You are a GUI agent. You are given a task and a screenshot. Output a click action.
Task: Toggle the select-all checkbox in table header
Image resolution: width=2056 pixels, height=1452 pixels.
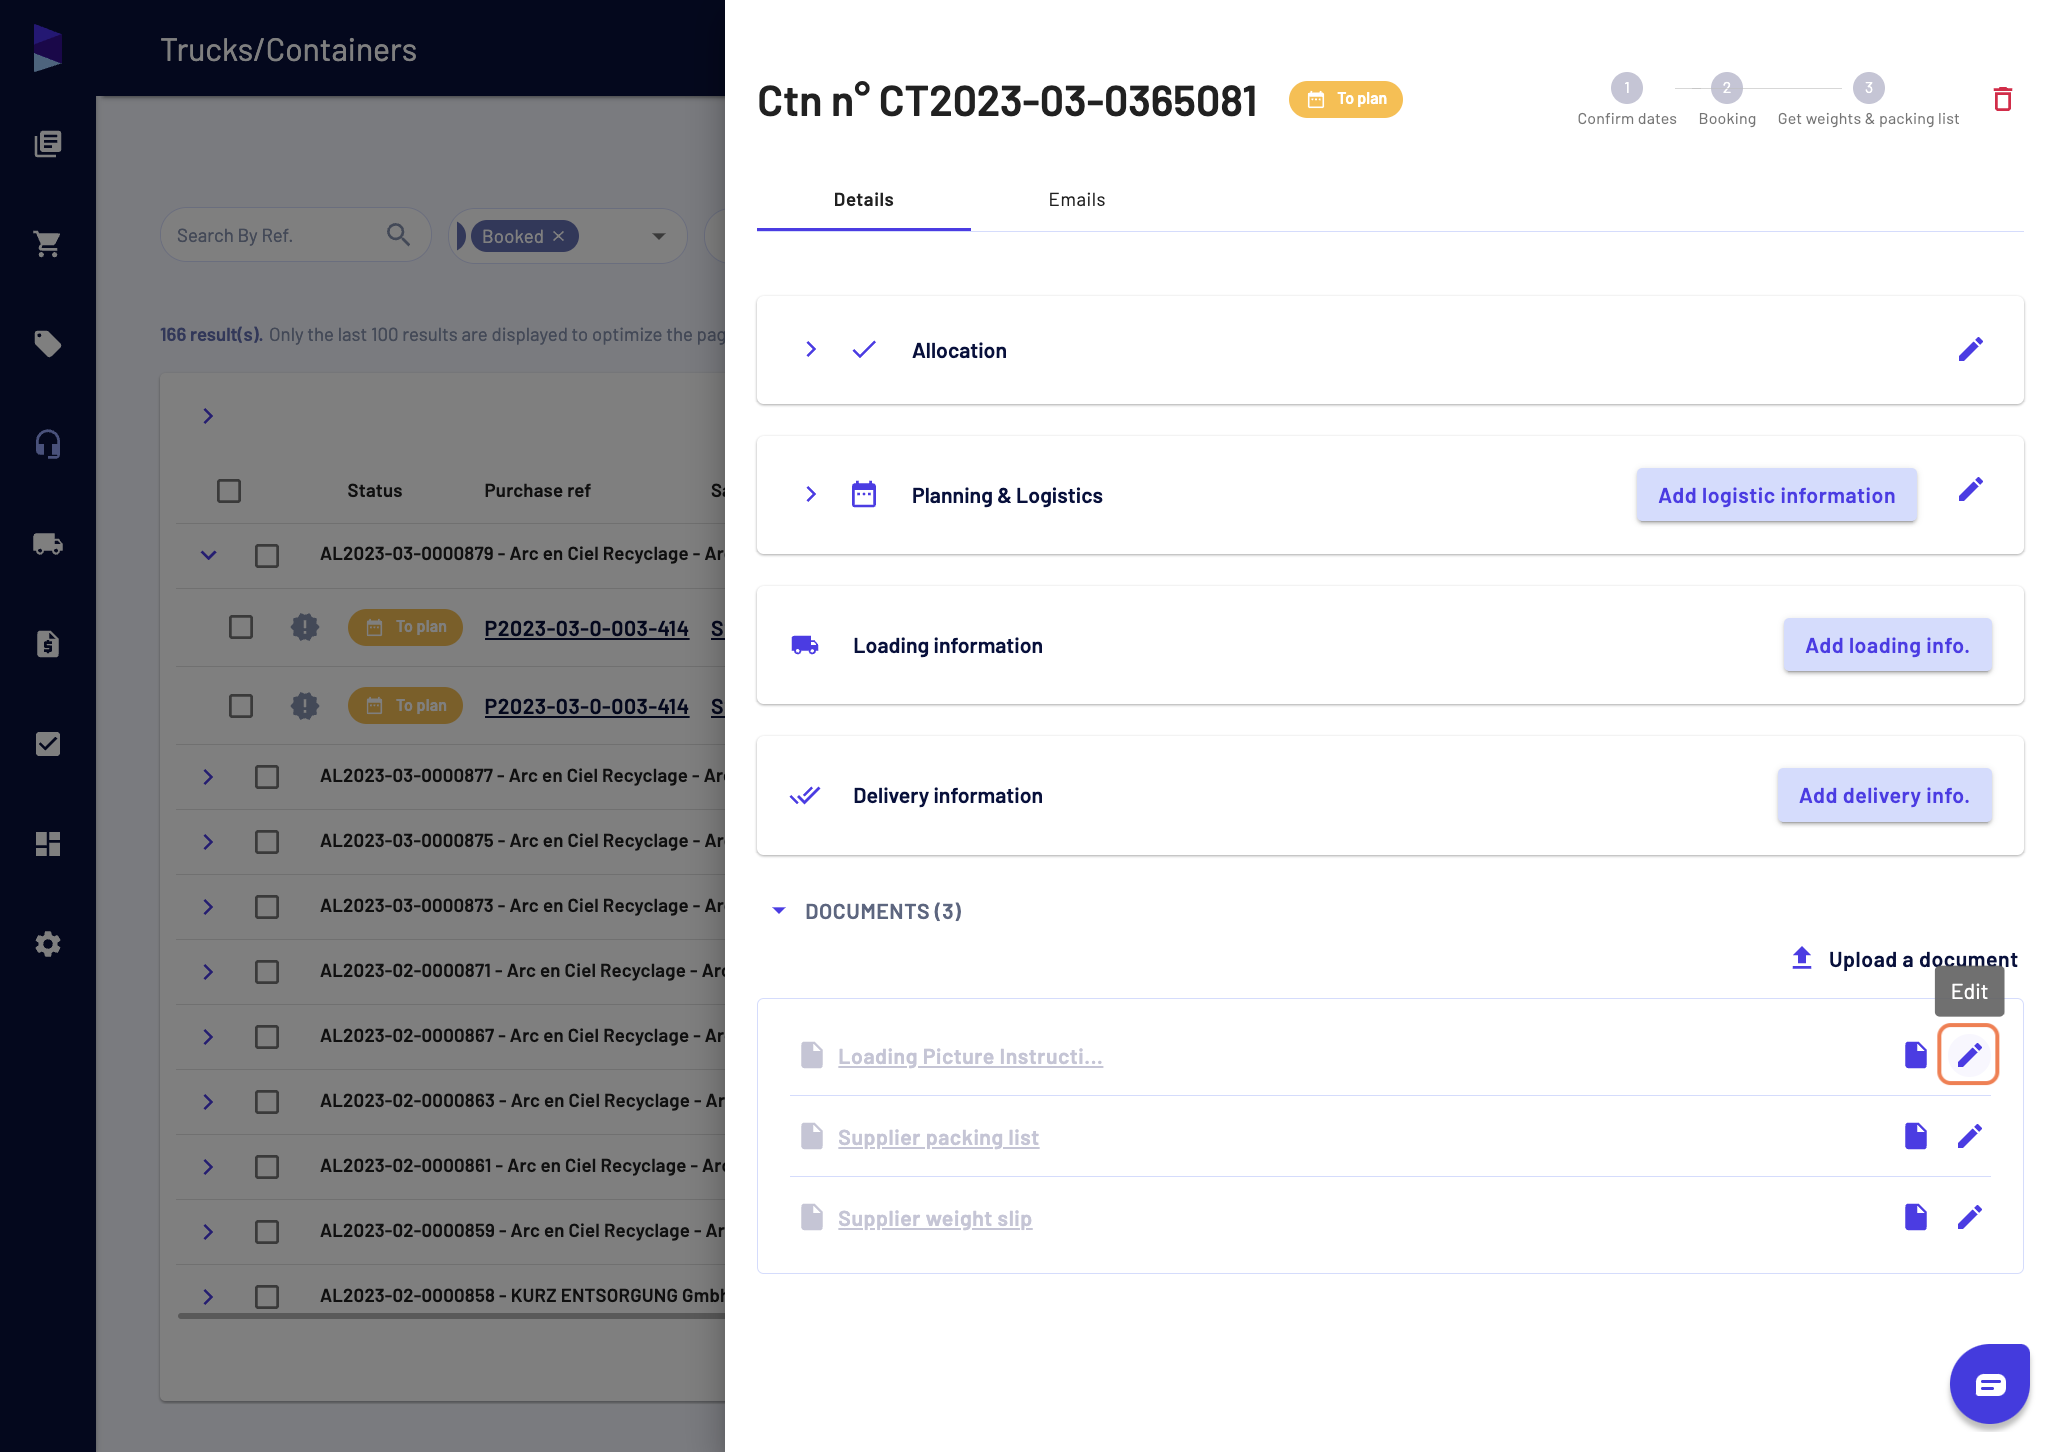(229, 491)
